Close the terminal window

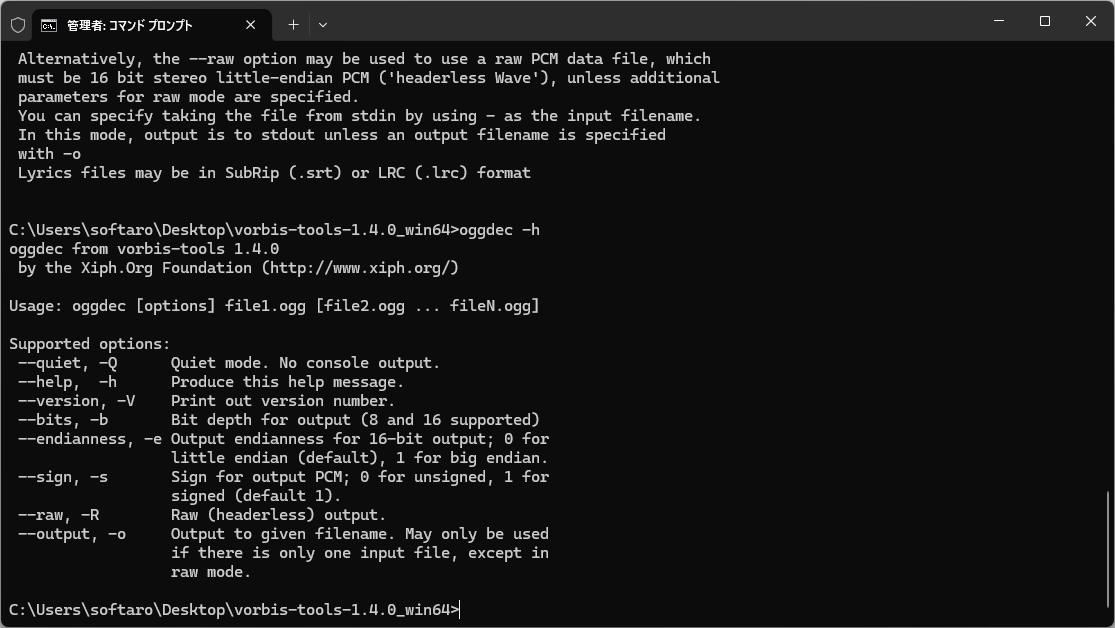1091,21
